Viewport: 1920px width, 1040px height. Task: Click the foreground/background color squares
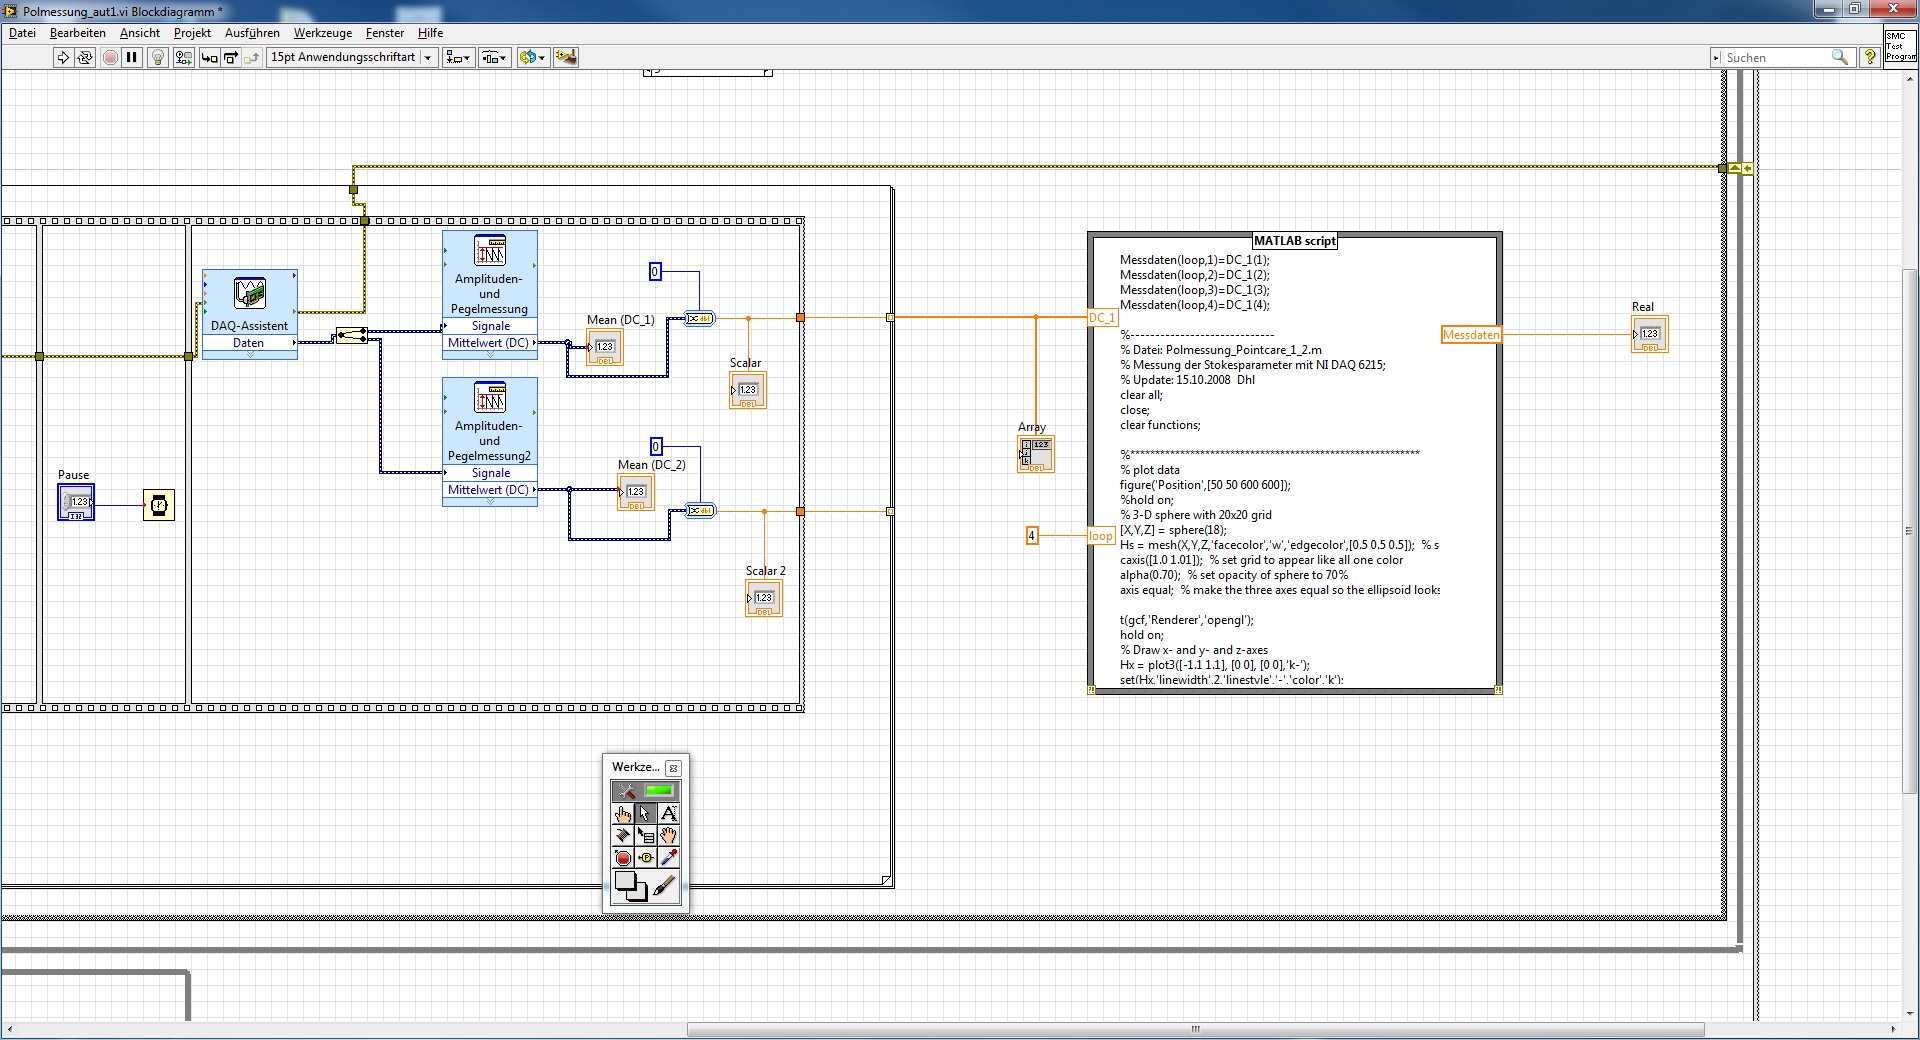pos(629,886)
